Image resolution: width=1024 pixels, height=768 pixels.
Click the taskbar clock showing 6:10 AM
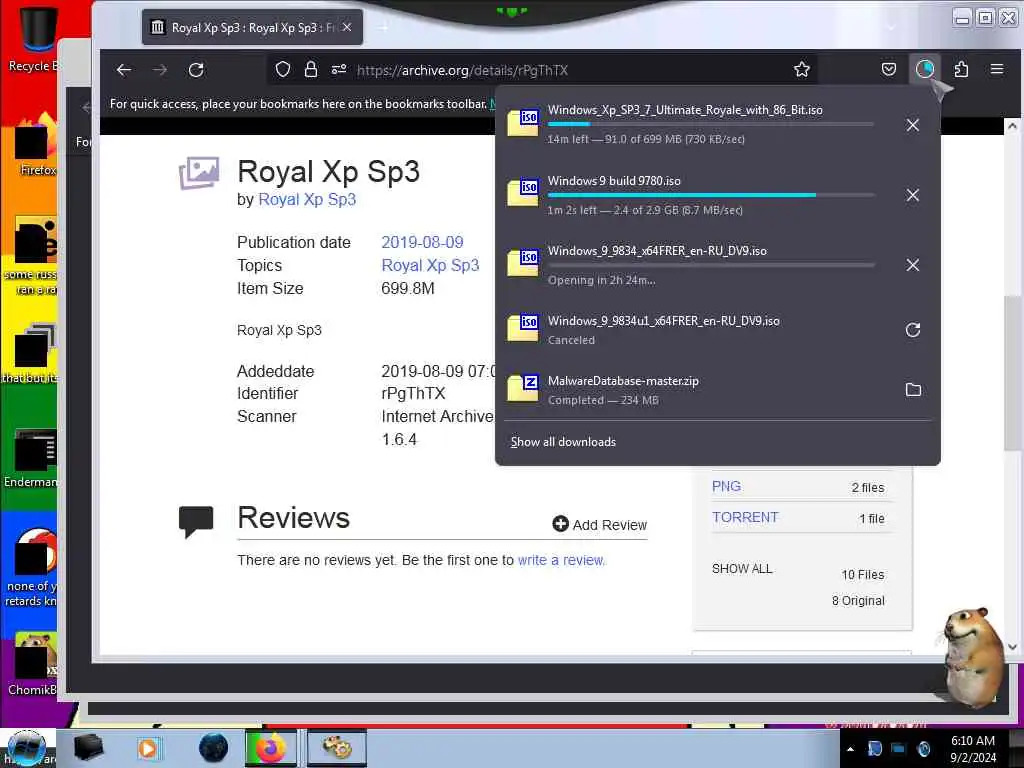[972, 749]
